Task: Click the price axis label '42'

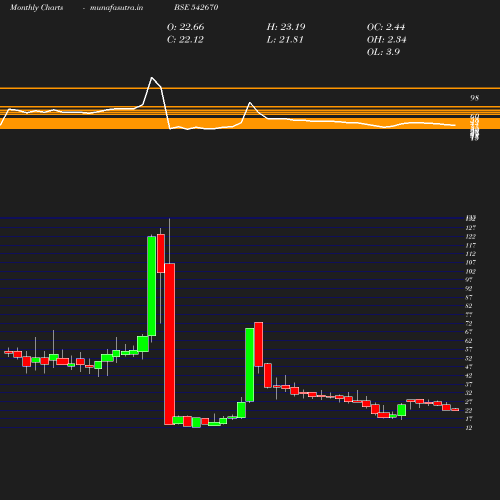Action: click(x=469, y=375)
